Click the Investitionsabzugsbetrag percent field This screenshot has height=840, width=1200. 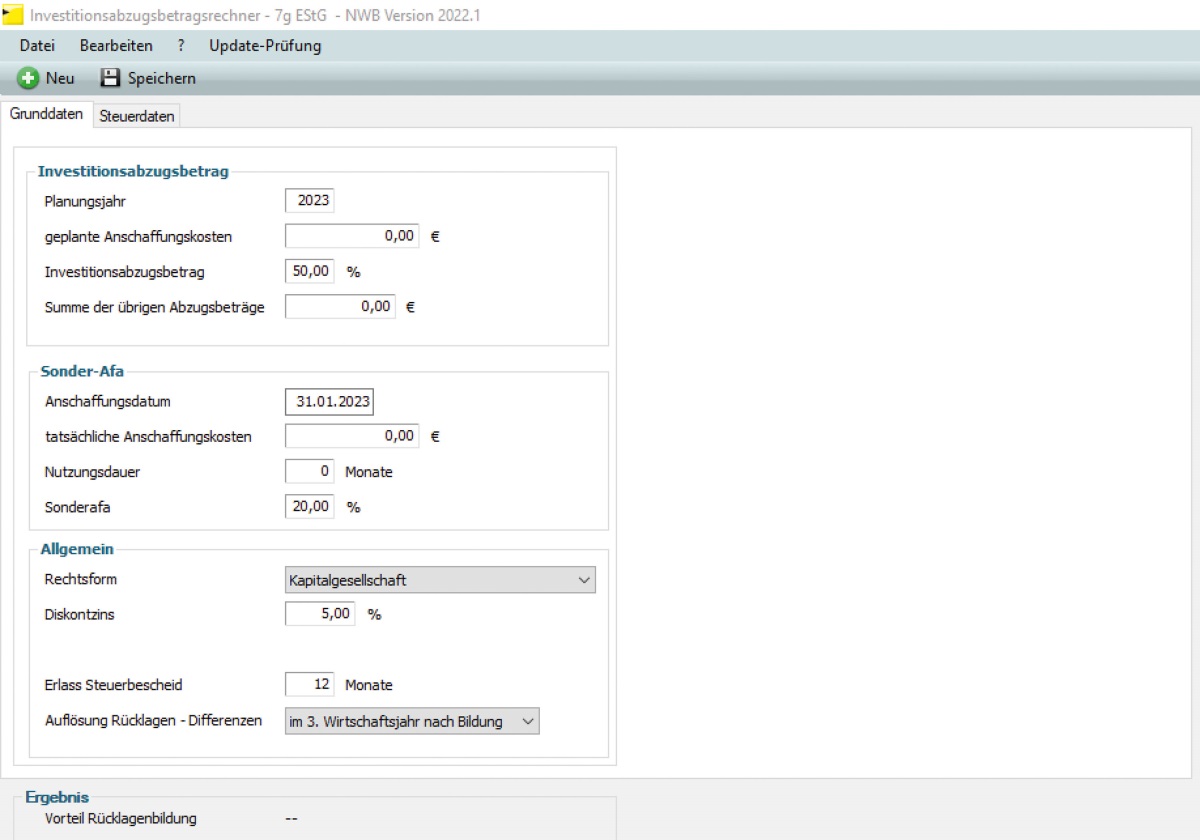point(310,272)
